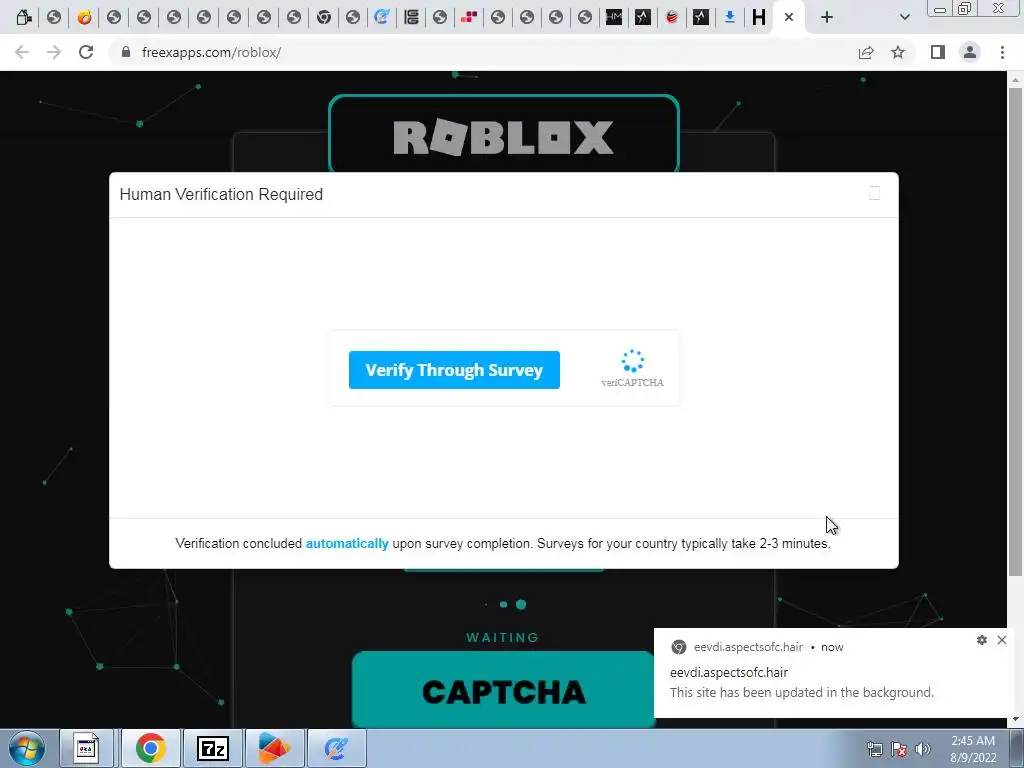This screenshot has height=768, width=1024.
Task: Open the Windows Start menu
Action: pyautogui.click(x=26, y=748)
